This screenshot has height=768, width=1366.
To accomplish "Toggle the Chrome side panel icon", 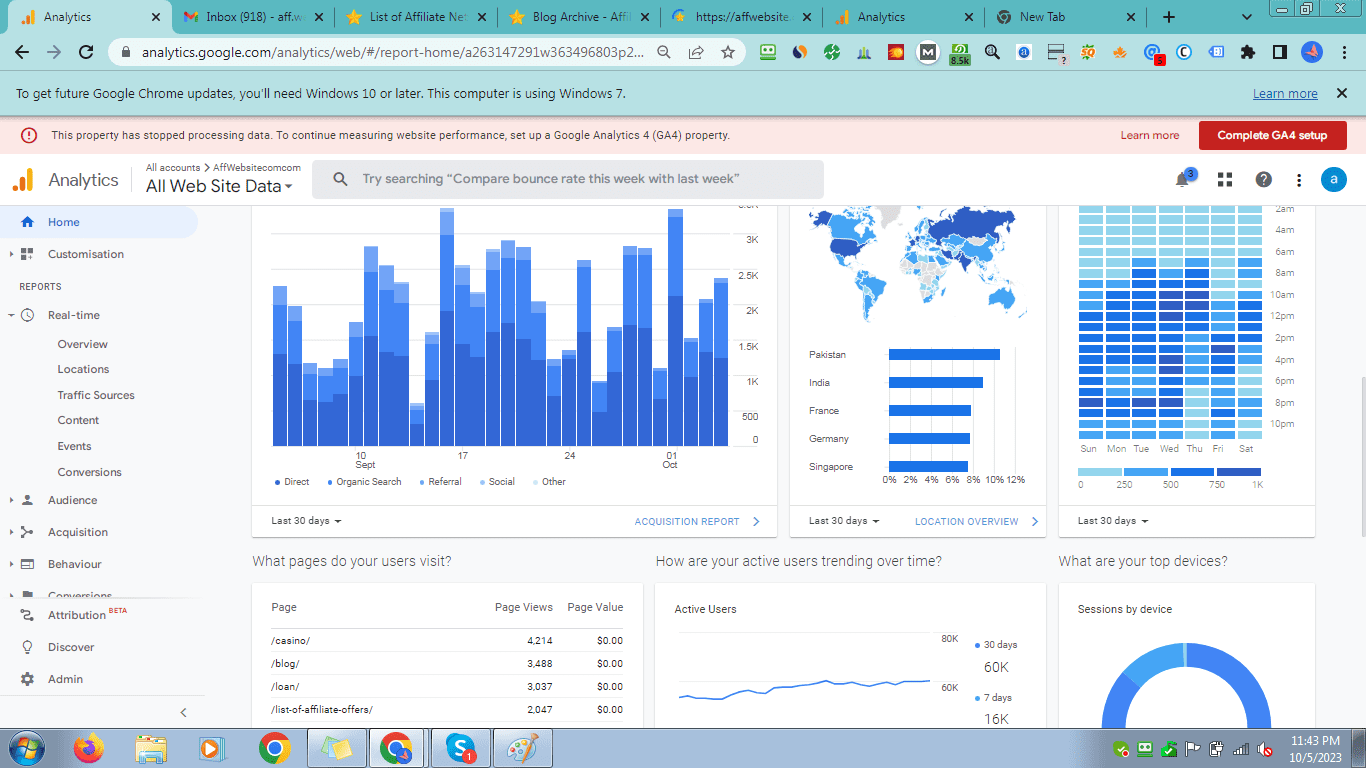I will point(1280,52).
